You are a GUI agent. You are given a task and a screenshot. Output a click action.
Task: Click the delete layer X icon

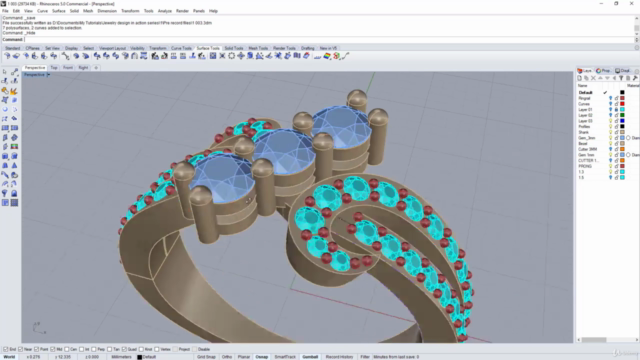[593, 78]
